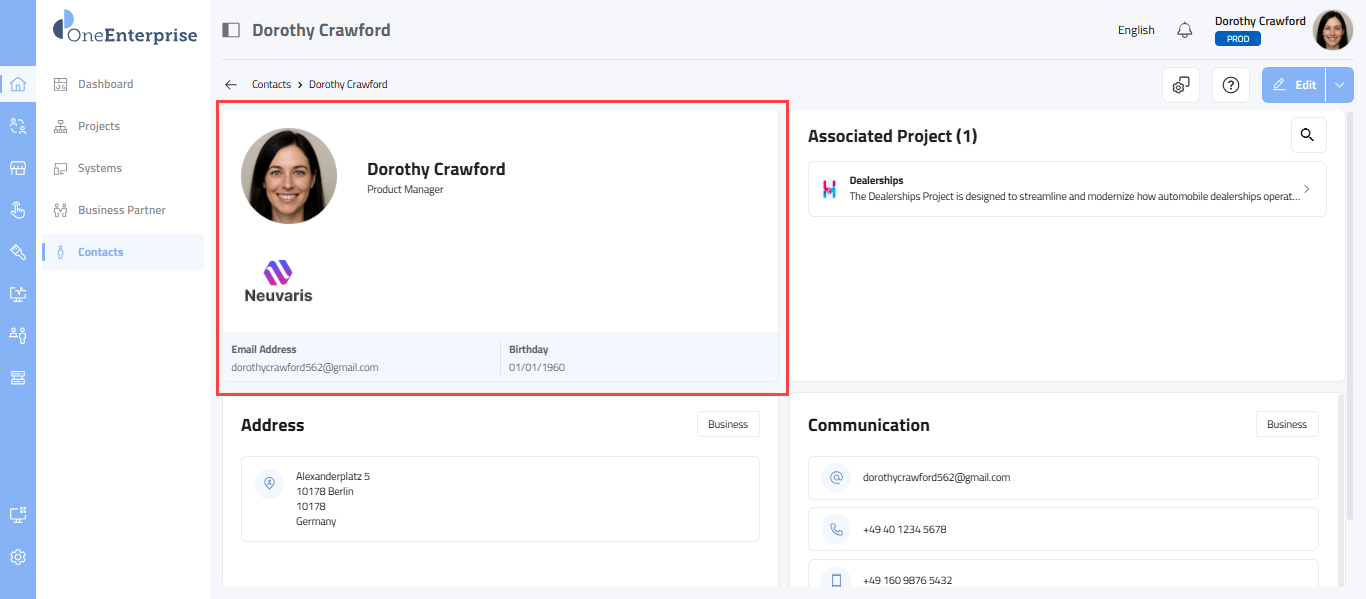Image resolution: width=1366 pixels, height=599 pixels.
Task: Click the notification bell icon
Action: (x=1185, y=30)
